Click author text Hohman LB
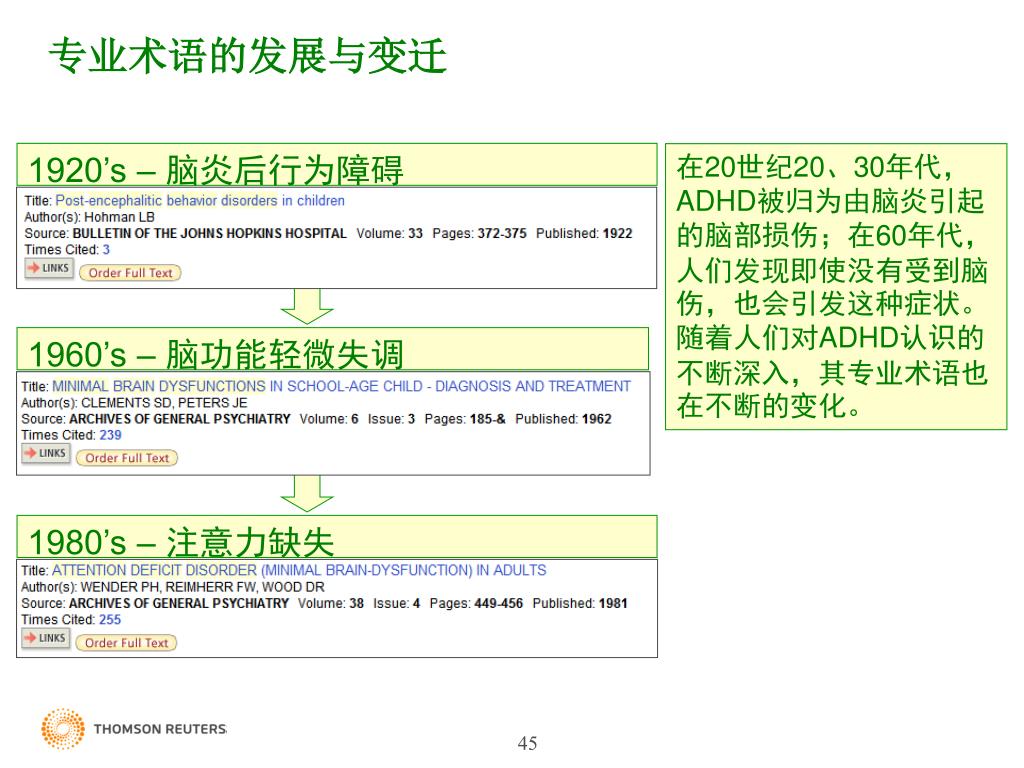The image size is (1024, 768). [x=120, y=217]
